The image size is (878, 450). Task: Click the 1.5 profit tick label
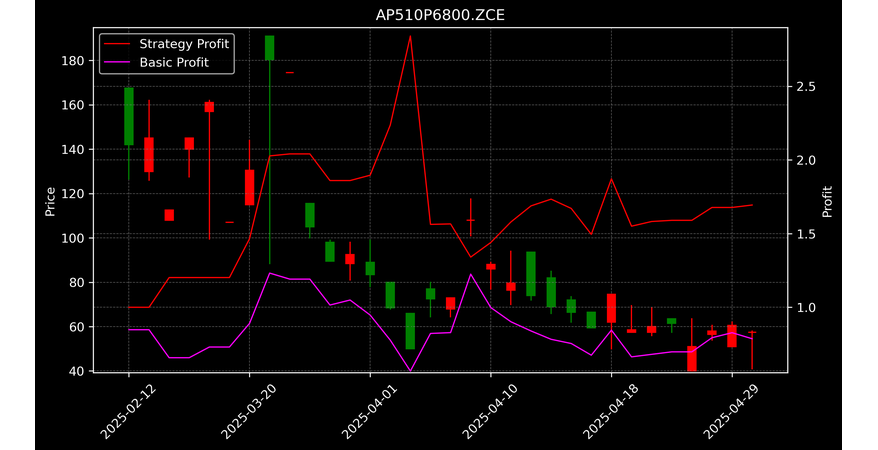click(x=806, y=234)
